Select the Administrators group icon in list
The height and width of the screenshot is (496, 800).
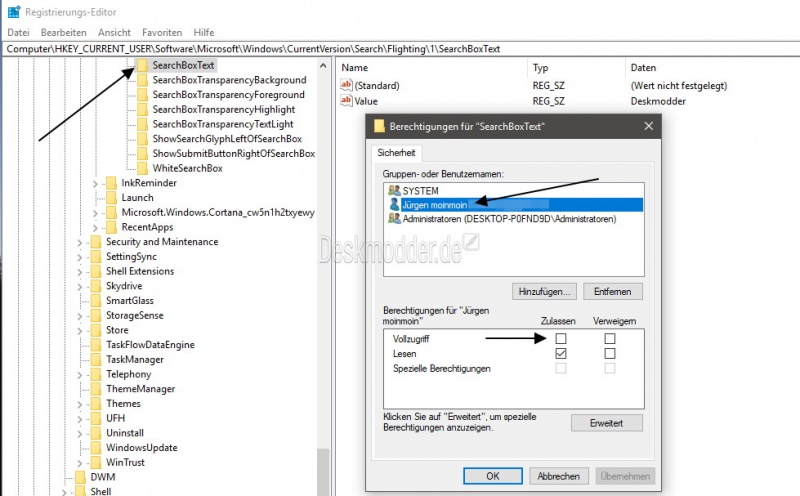[x=394, y=219]
